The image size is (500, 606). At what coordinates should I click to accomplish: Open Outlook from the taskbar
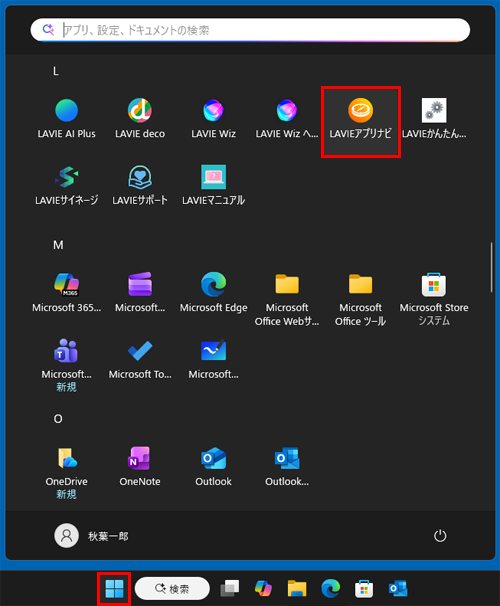click(x=398, y=589)
